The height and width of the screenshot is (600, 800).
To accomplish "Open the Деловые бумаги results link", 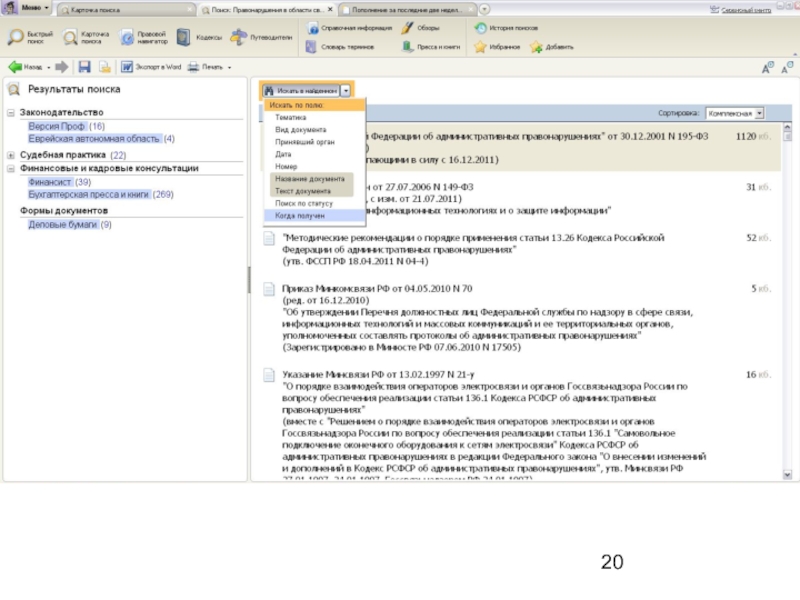I will coord(62,224).
